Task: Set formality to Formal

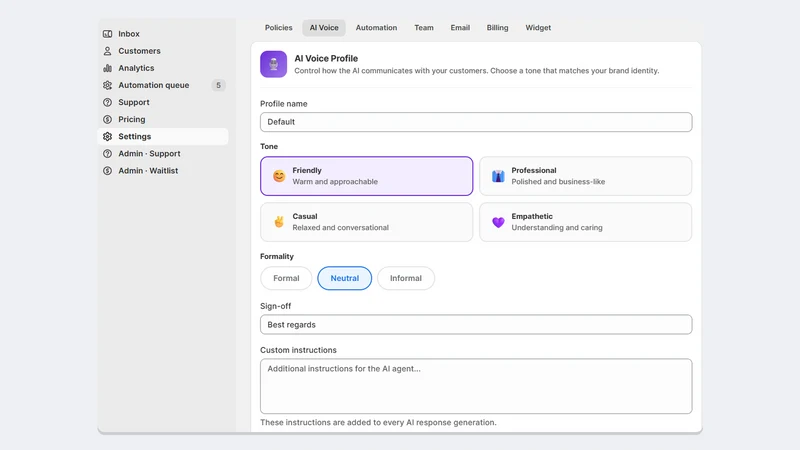Action: coord(286,278)
